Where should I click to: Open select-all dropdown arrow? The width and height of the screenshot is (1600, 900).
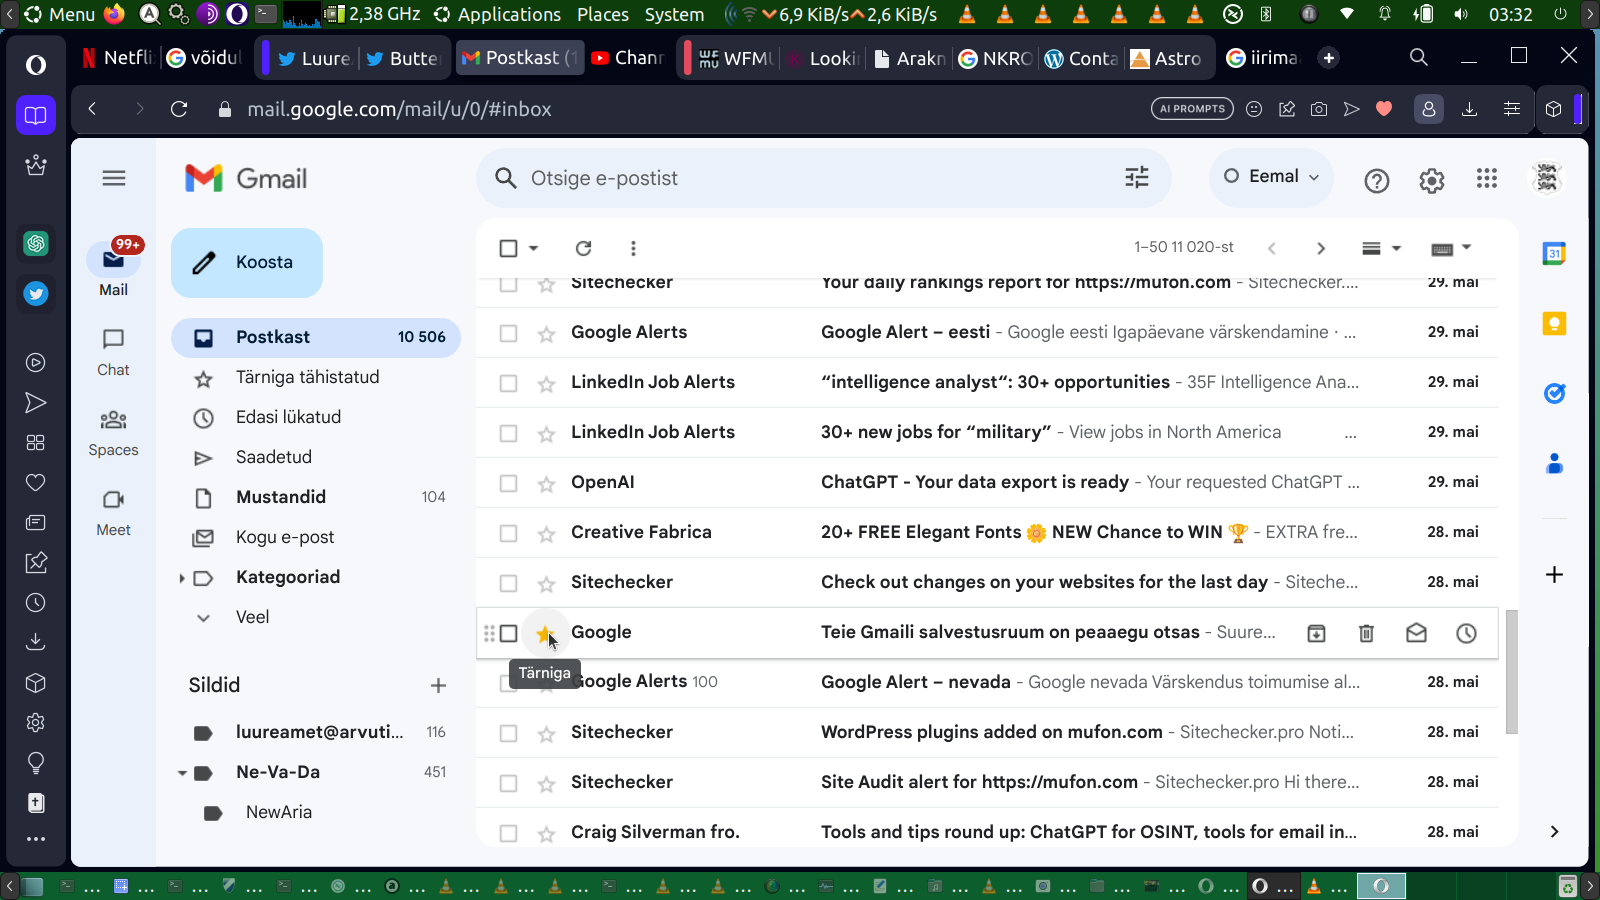pyautogui.click(x=534, y=248)
